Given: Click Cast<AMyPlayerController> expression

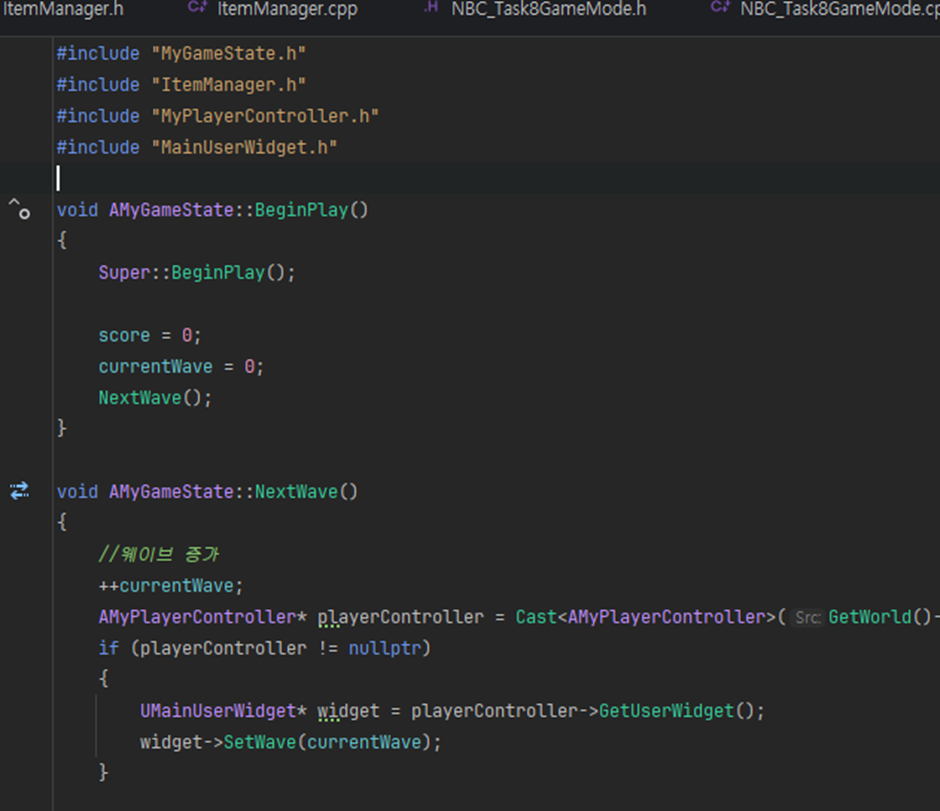Looking at the screenshot, I should (x=646, y=617).
